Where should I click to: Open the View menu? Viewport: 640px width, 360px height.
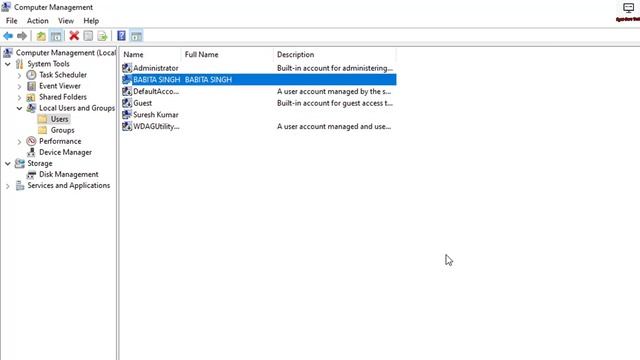66,21
